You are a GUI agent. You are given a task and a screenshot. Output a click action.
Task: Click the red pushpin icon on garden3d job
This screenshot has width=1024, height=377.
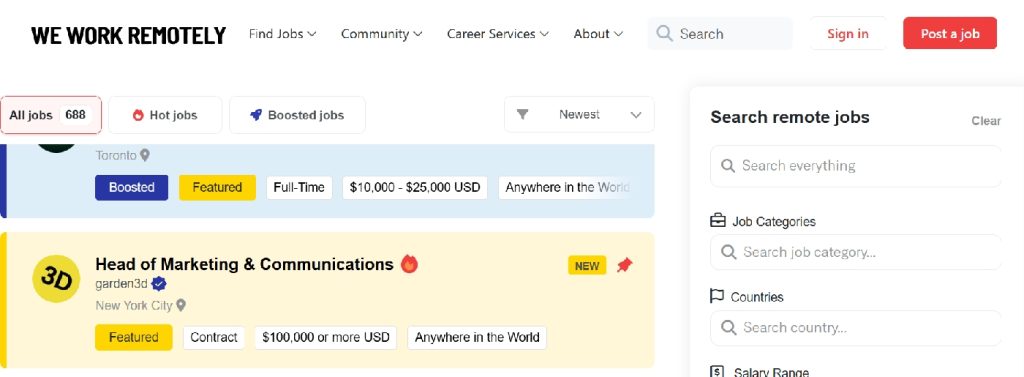coord(625,265)
